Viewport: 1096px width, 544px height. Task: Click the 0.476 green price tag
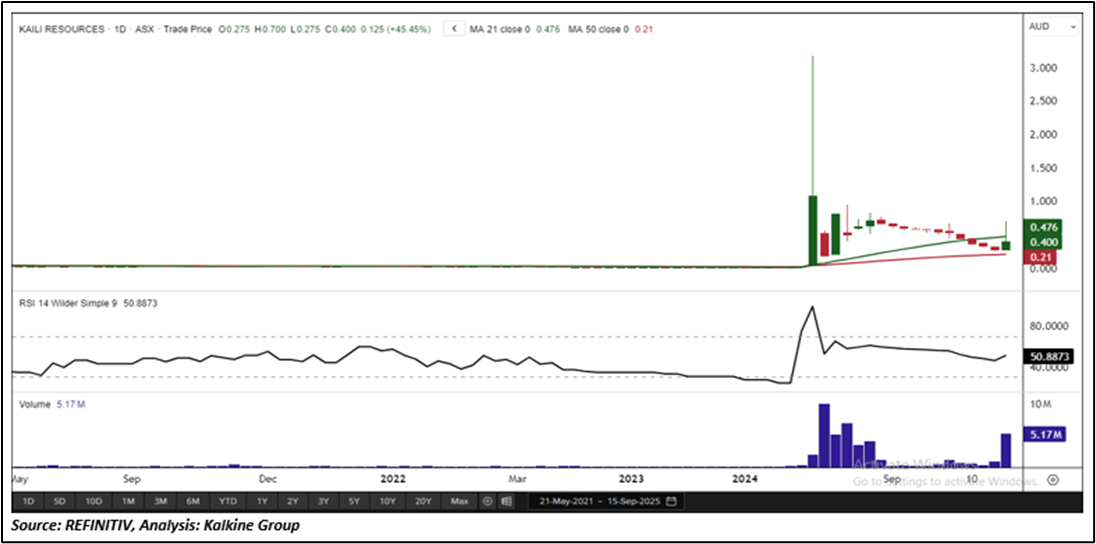(x=1044, y=227)
